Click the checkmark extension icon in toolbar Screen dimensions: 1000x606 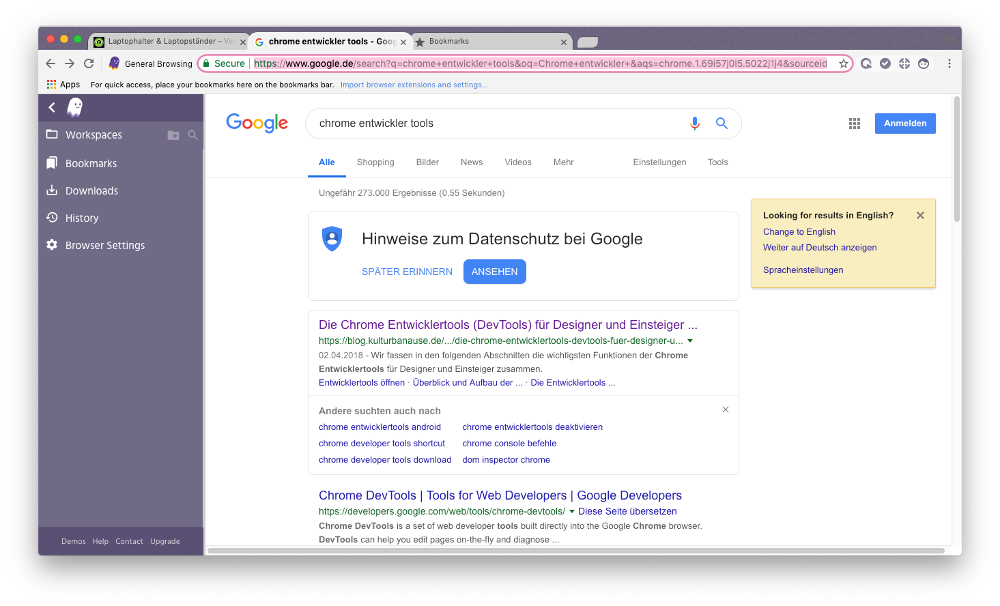pos(885,64)
